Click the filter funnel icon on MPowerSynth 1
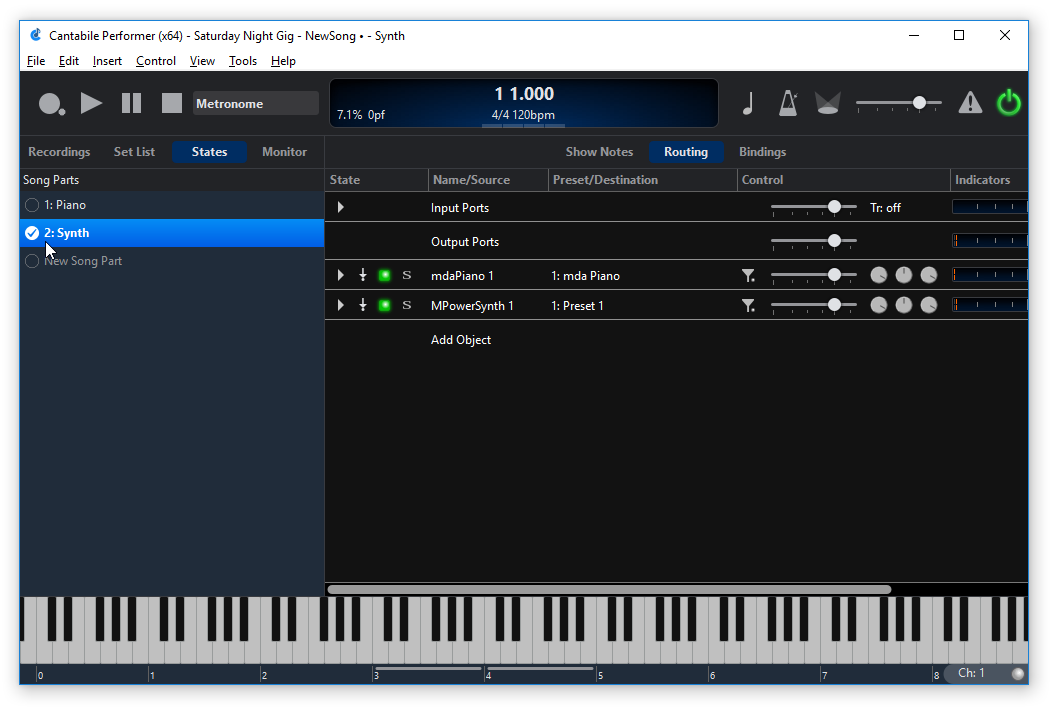Viewport: 1052px width, 708px height. [x=748, y=305]
